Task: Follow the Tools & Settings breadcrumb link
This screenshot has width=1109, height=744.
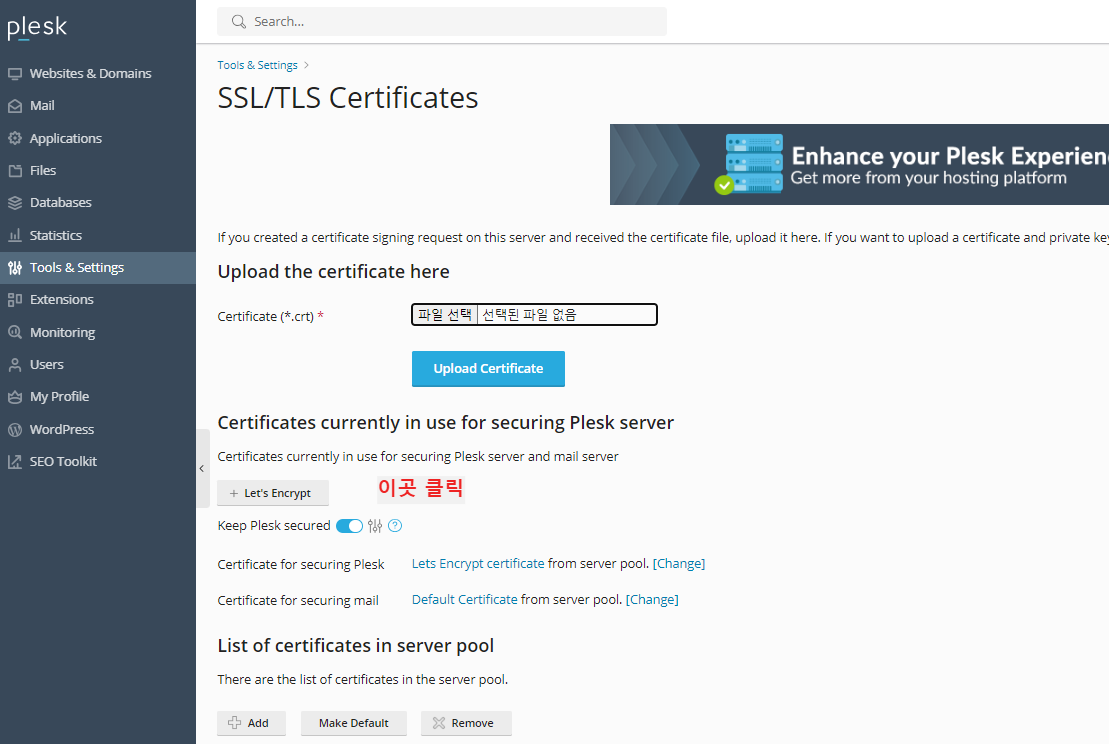Action: pos(257,65)
